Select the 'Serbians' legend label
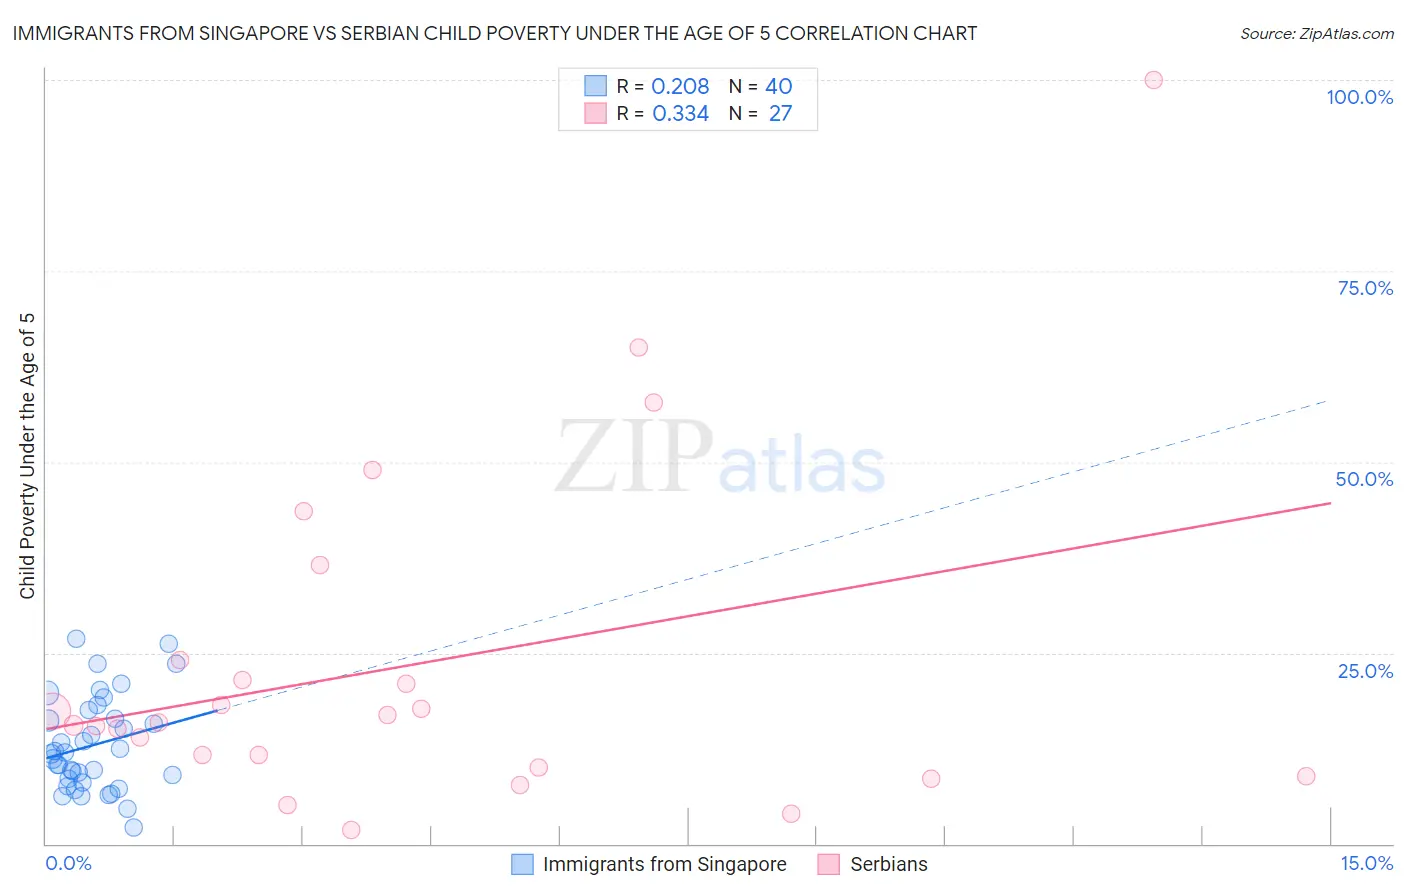The image size is (1406, 892). (x=888, y=864)
